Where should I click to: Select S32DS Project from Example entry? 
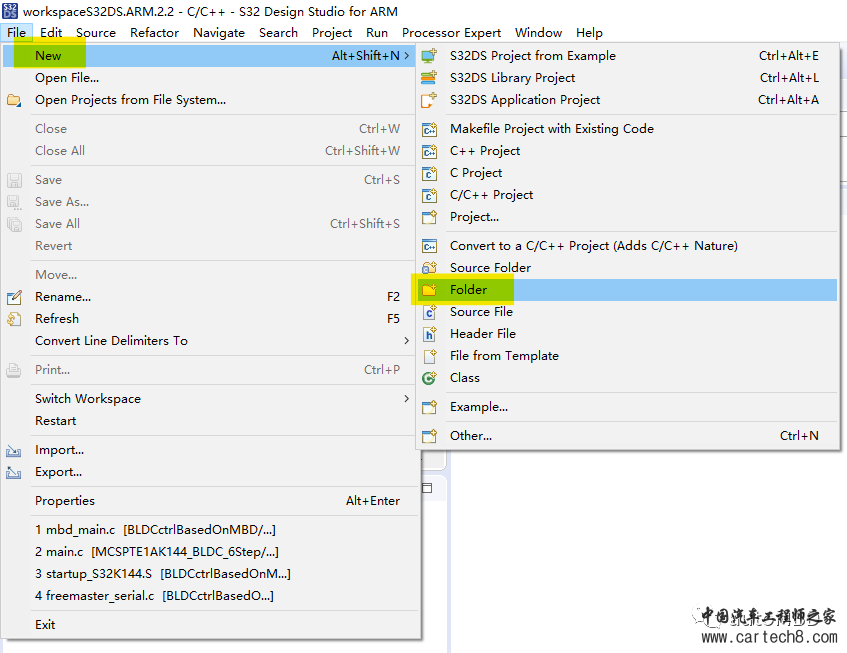[x=628, y=56]
